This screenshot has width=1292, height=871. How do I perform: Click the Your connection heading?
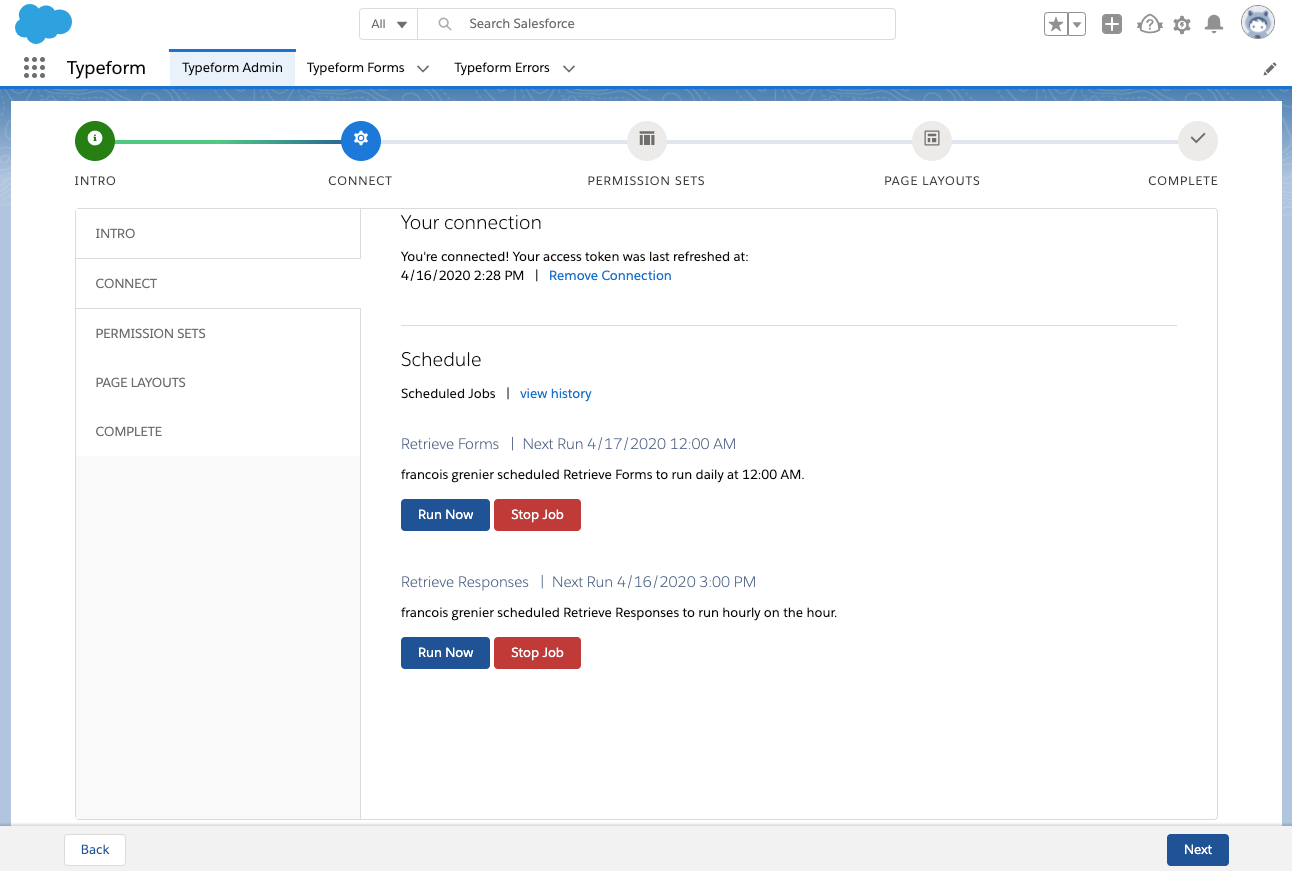[x=471, y=223]
